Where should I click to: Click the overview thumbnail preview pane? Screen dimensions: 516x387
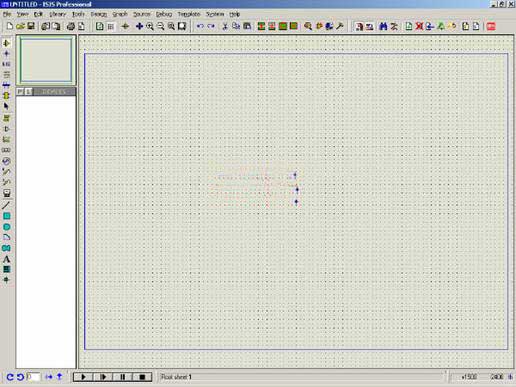click(46, 60)
